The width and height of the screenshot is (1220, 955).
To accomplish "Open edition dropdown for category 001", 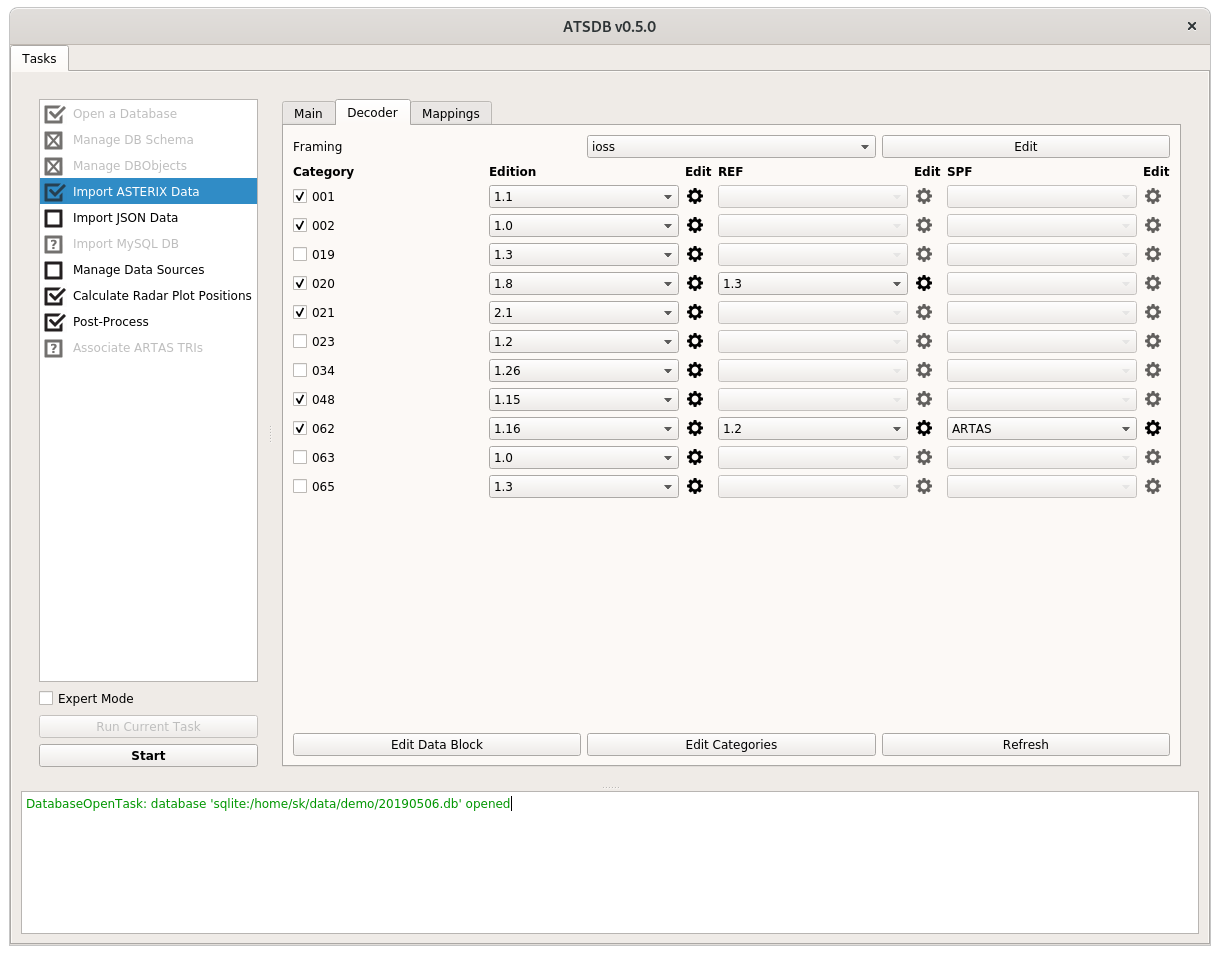I will pos(584,197).
